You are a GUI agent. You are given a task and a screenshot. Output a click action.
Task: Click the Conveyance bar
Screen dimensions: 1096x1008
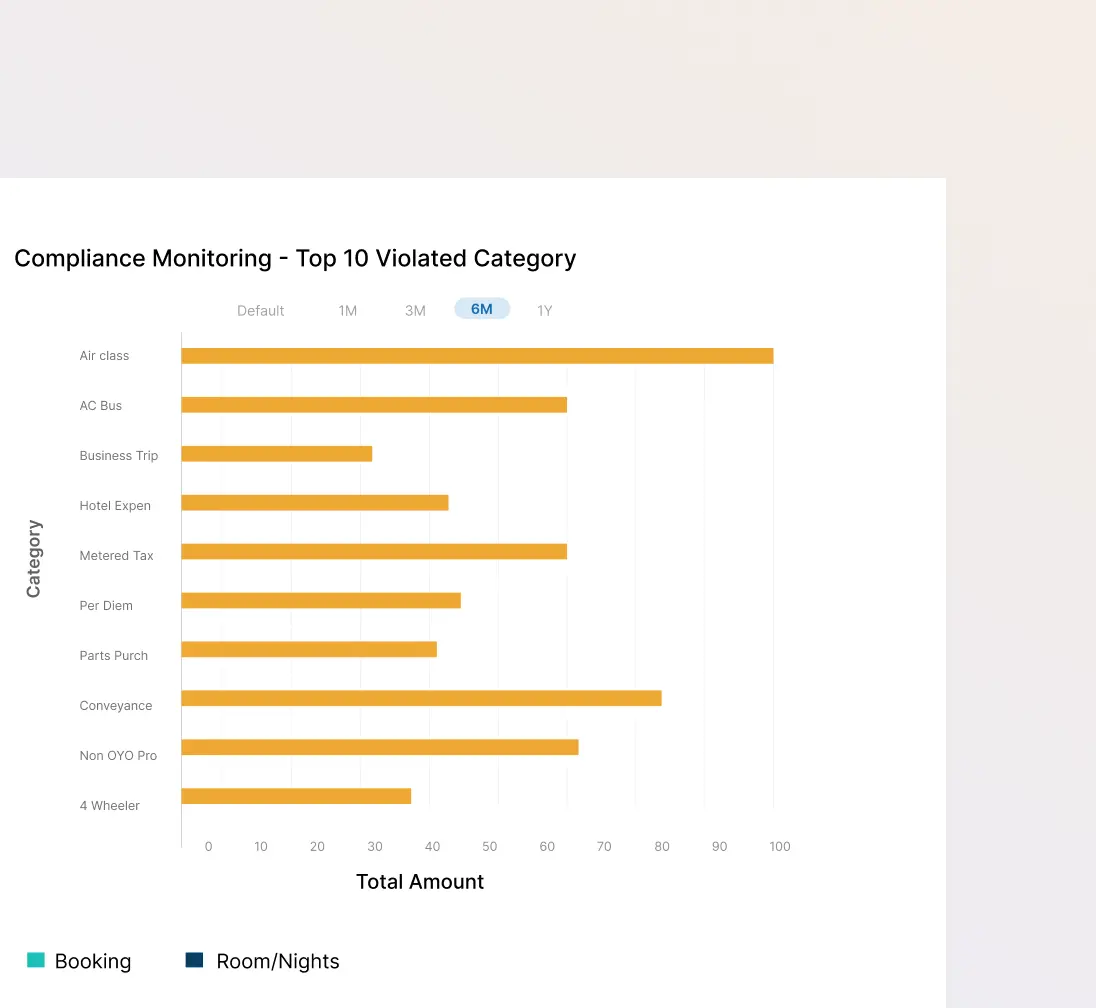pyautogui.click(x=421, y=698)
